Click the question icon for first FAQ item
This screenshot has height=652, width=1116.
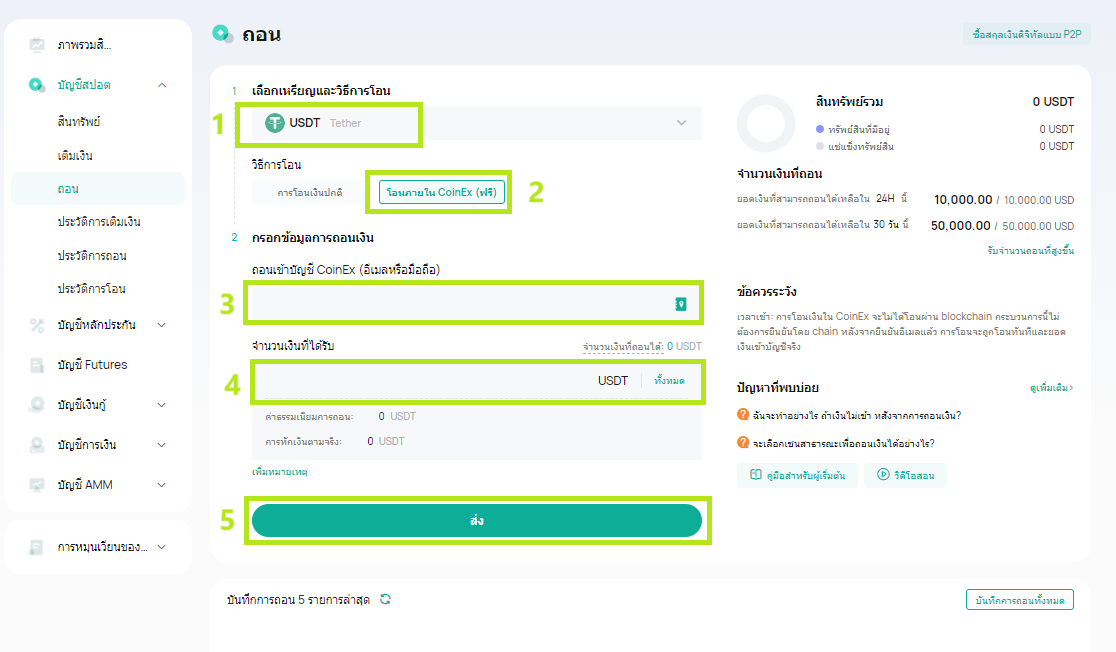click(743, 415)
